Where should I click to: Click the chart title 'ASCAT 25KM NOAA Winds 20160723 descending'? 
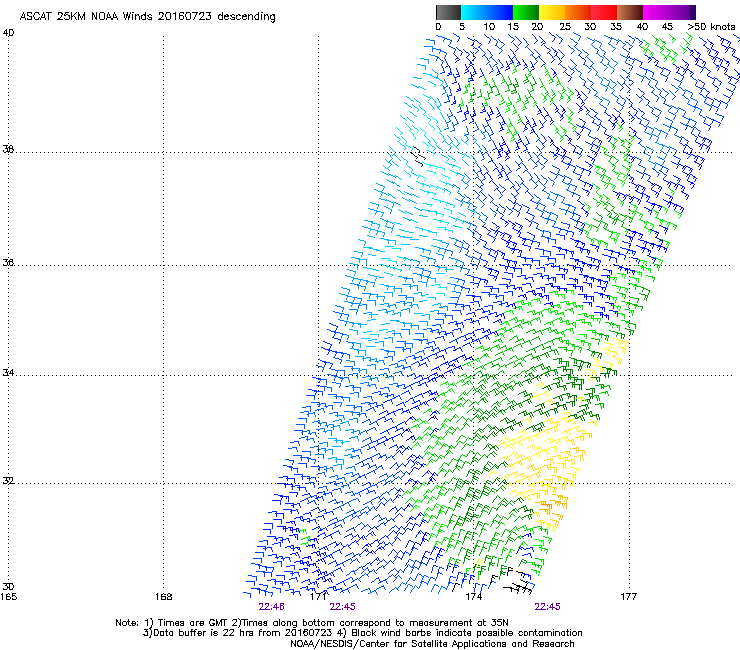147,16
